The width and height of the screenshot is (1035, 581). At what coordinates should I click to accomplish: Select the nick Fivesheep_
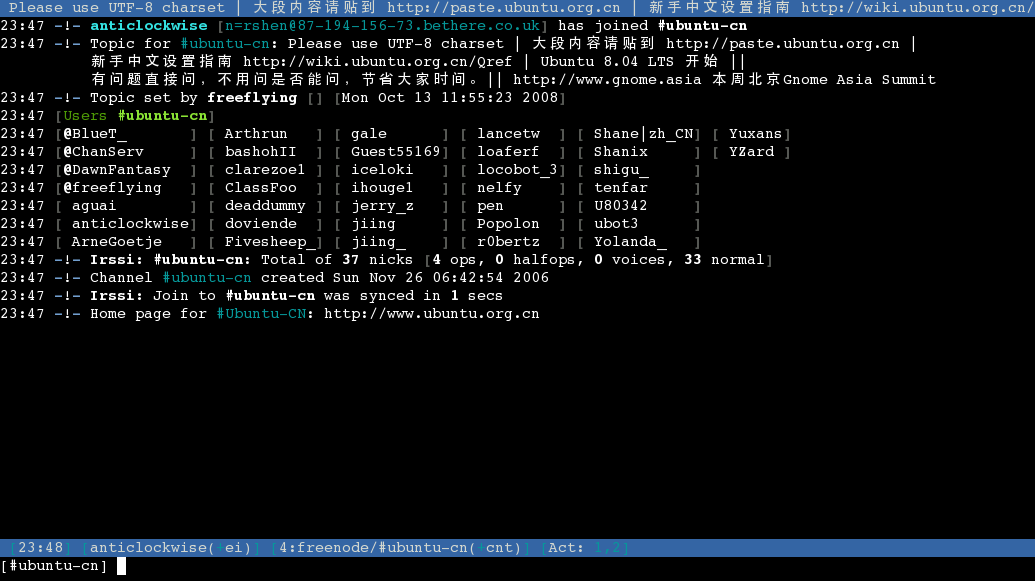273,242
